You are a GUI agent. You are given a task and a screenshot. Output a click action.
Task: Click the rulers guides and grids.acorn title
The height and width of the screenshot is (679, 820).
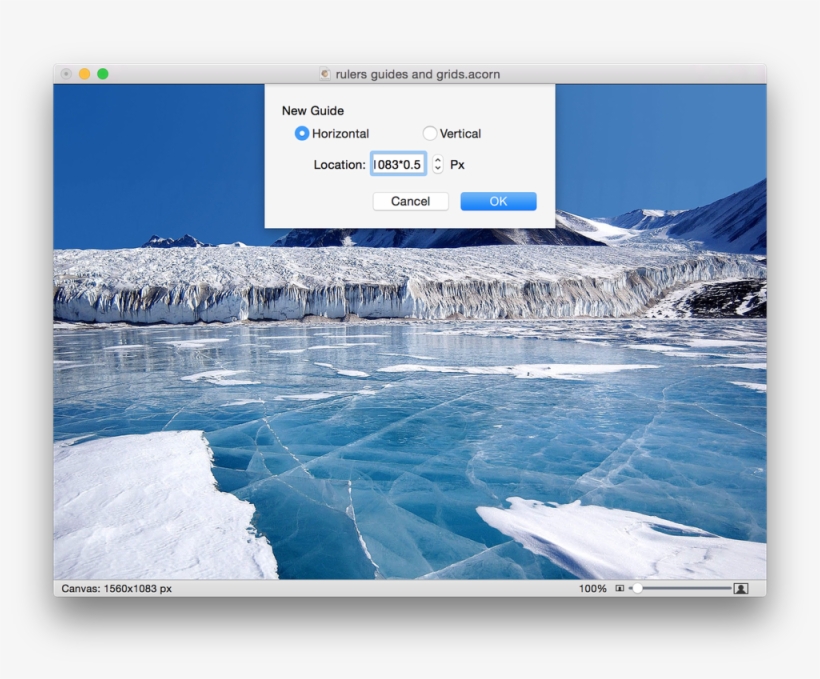click(420, 74)
